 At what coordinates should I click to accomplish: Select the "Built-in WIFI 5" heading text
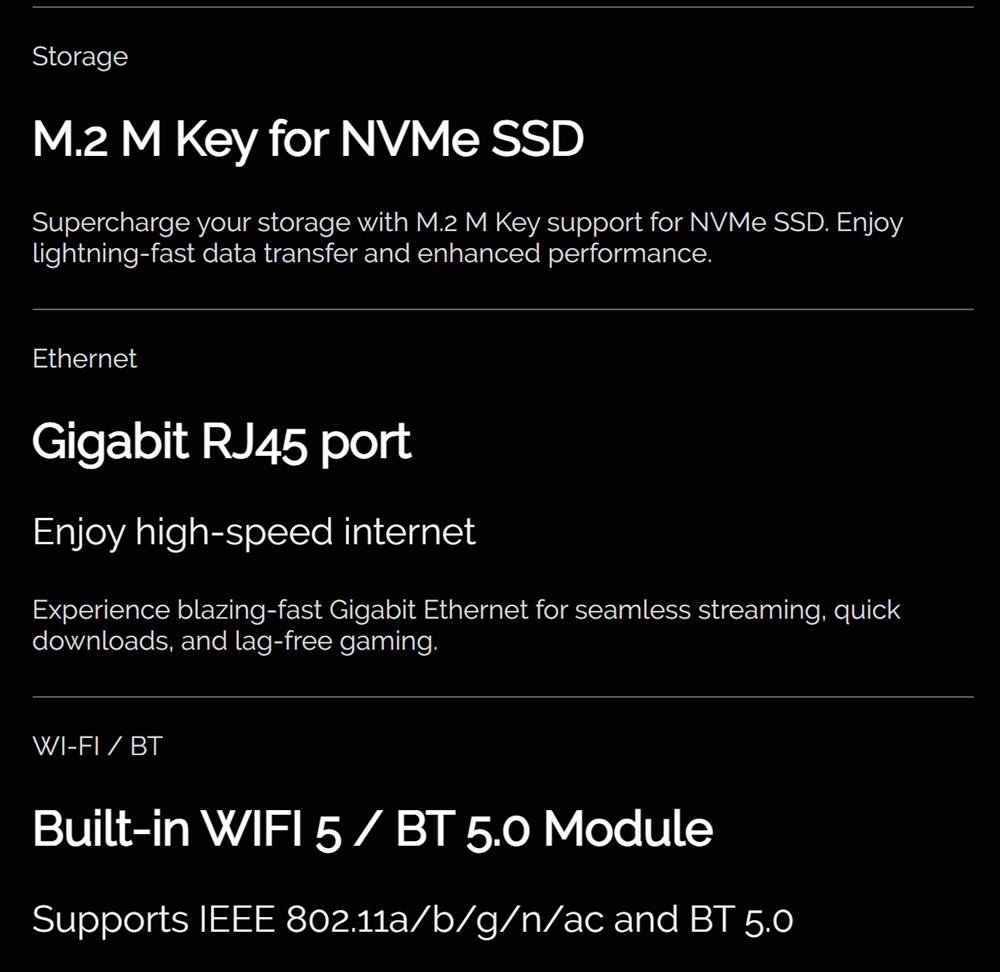187,829
